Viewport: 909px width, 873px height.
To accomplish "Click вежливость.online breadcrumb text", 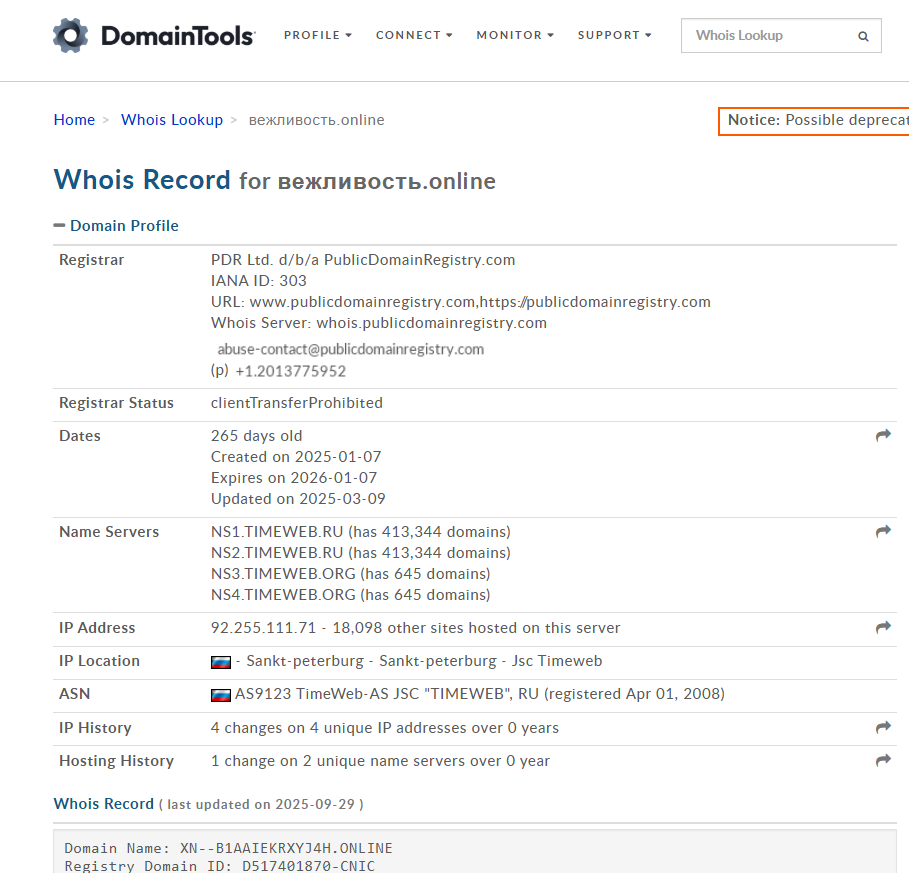I will pyautogui.click(x=317, y=120).
